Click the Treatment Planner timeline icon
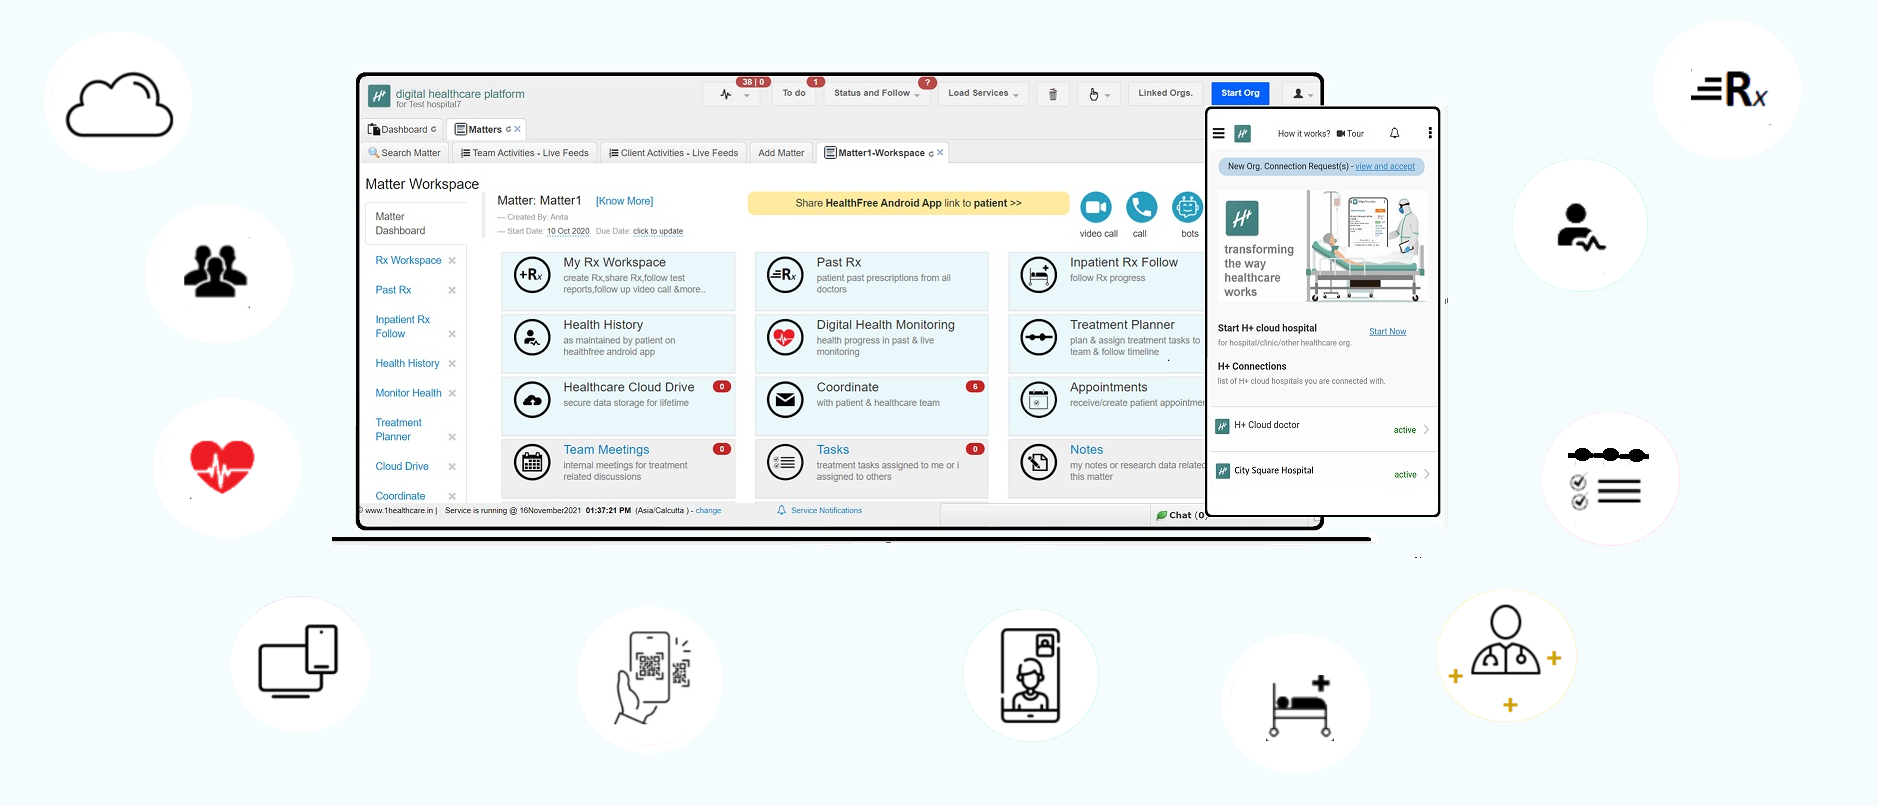The width and height of the screenshot is (1878, 806). point(1039,338)
